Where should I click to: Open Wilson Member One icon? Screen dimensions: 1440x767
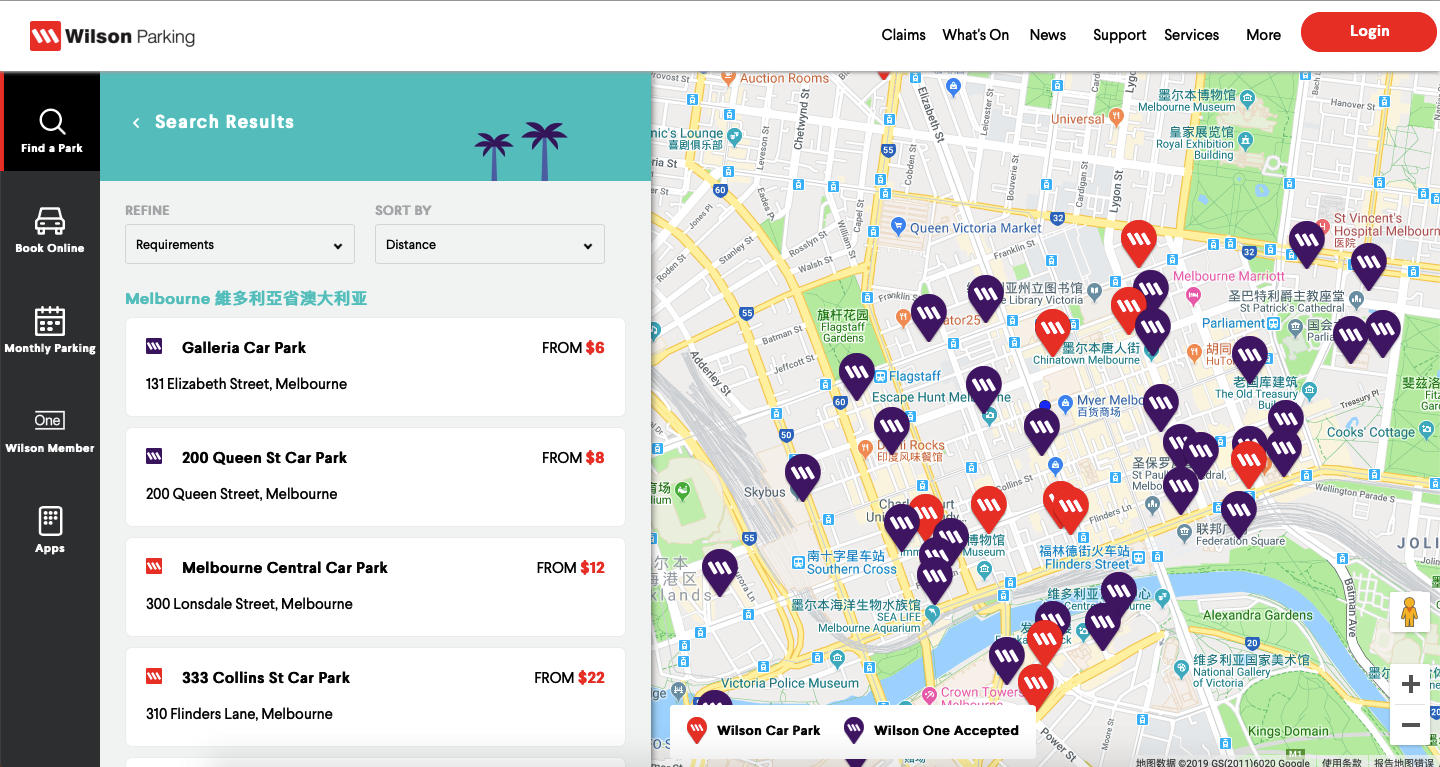(x=49, y=420)
